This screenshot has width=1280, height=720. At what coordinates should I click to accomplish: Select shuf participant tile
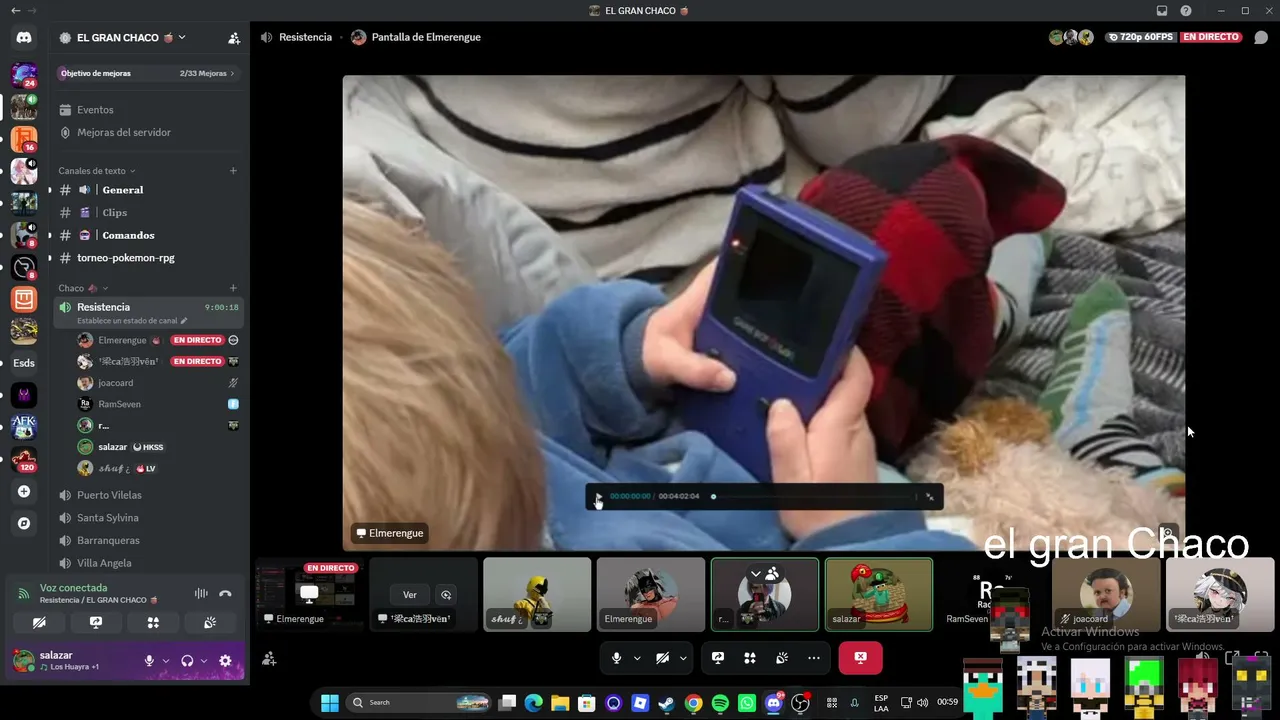point(537,594)
